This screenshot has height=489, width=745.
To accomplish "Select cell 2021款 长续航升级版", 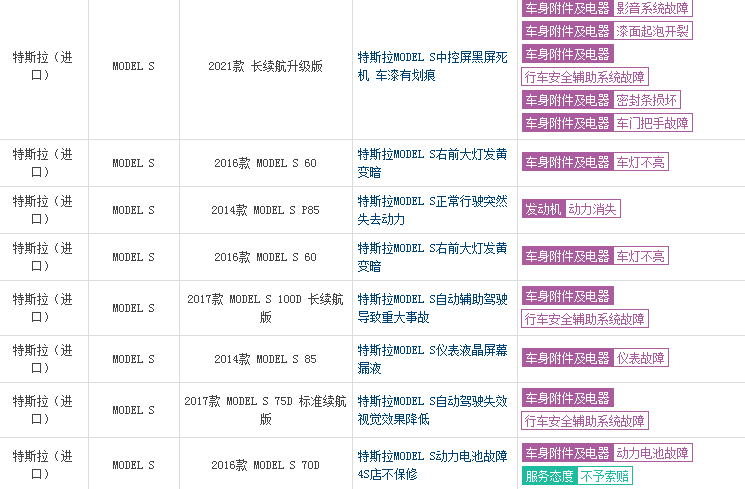I will pyautogui.click(x=266, y=67).
